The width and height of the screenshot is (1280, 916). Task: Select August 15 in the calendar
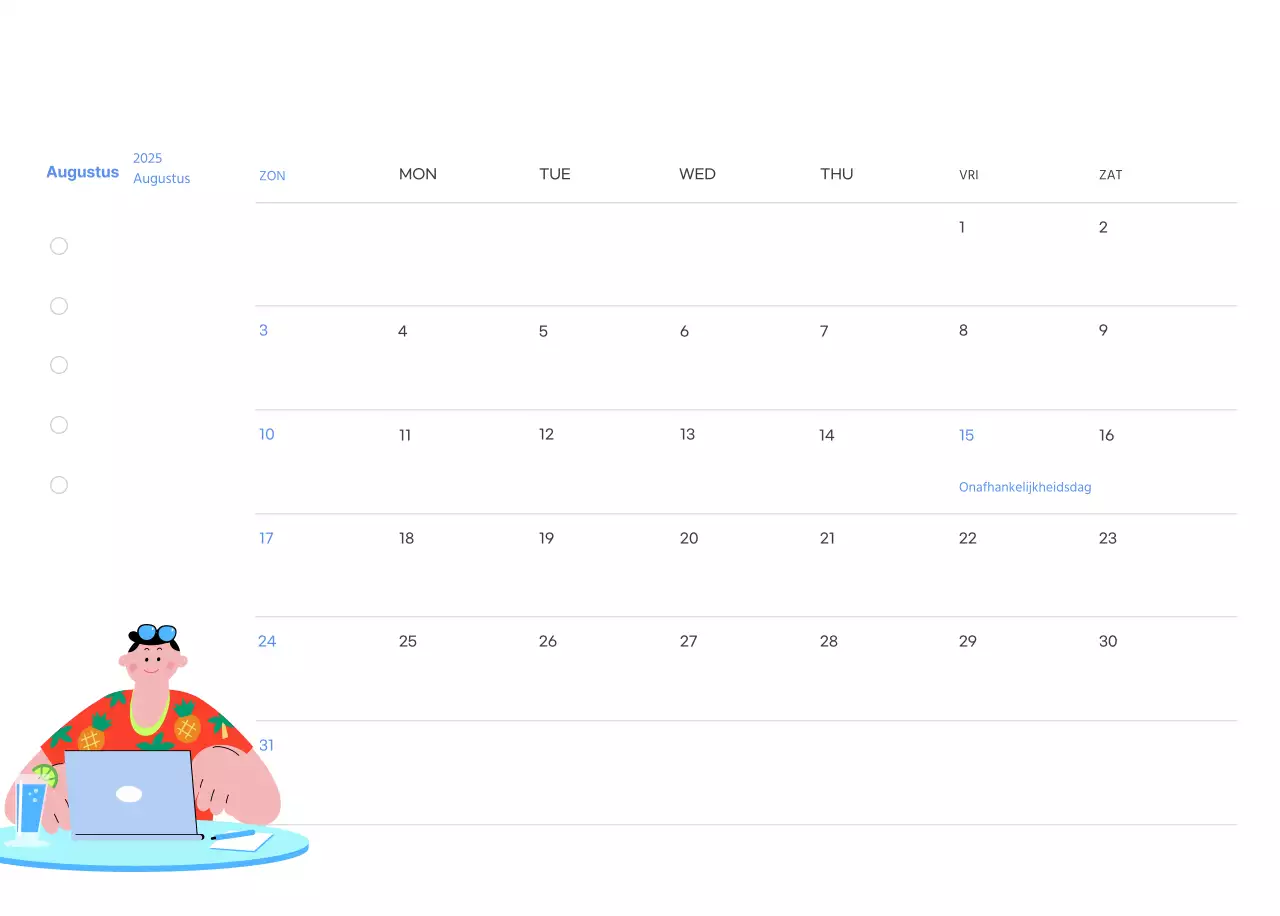click(x=966, y=434)
